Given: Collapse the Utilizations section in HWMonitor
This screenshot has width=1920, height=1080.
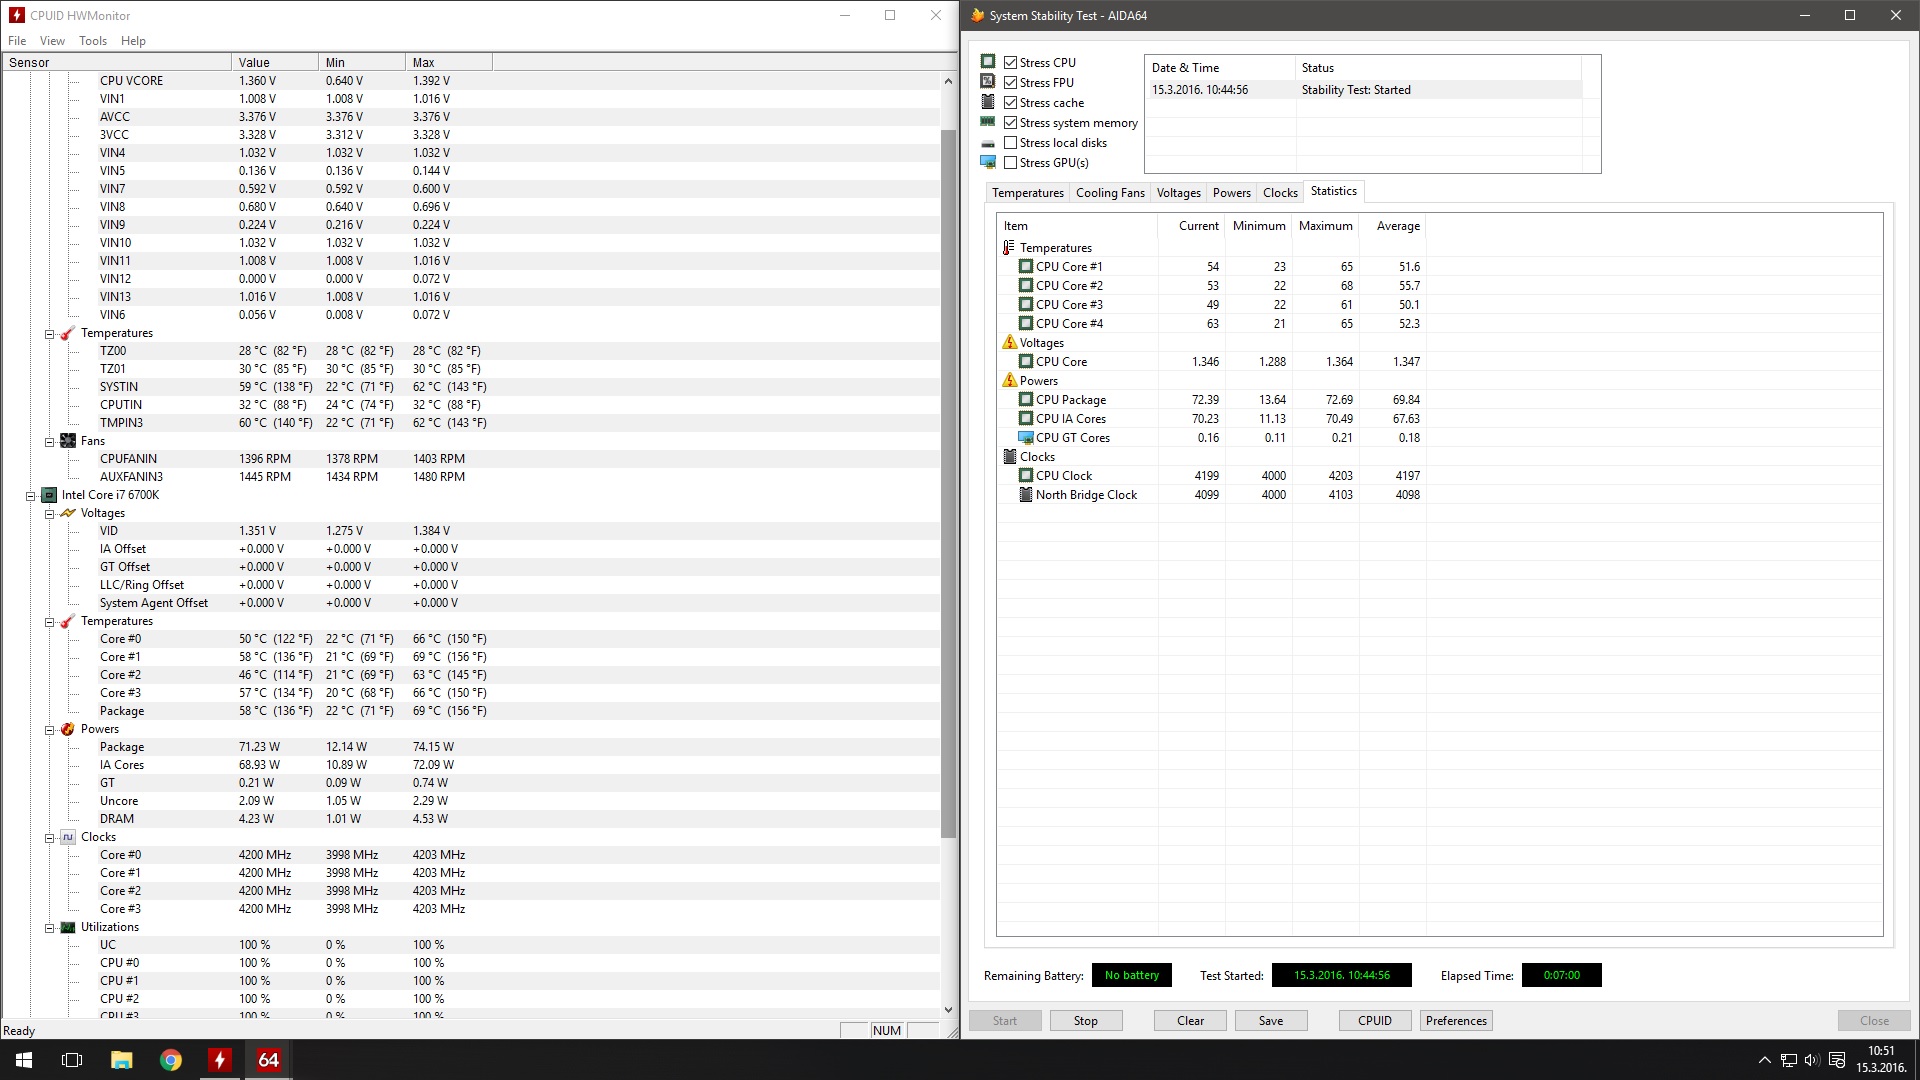Looking at the screenshot, I should pos(49,927).
